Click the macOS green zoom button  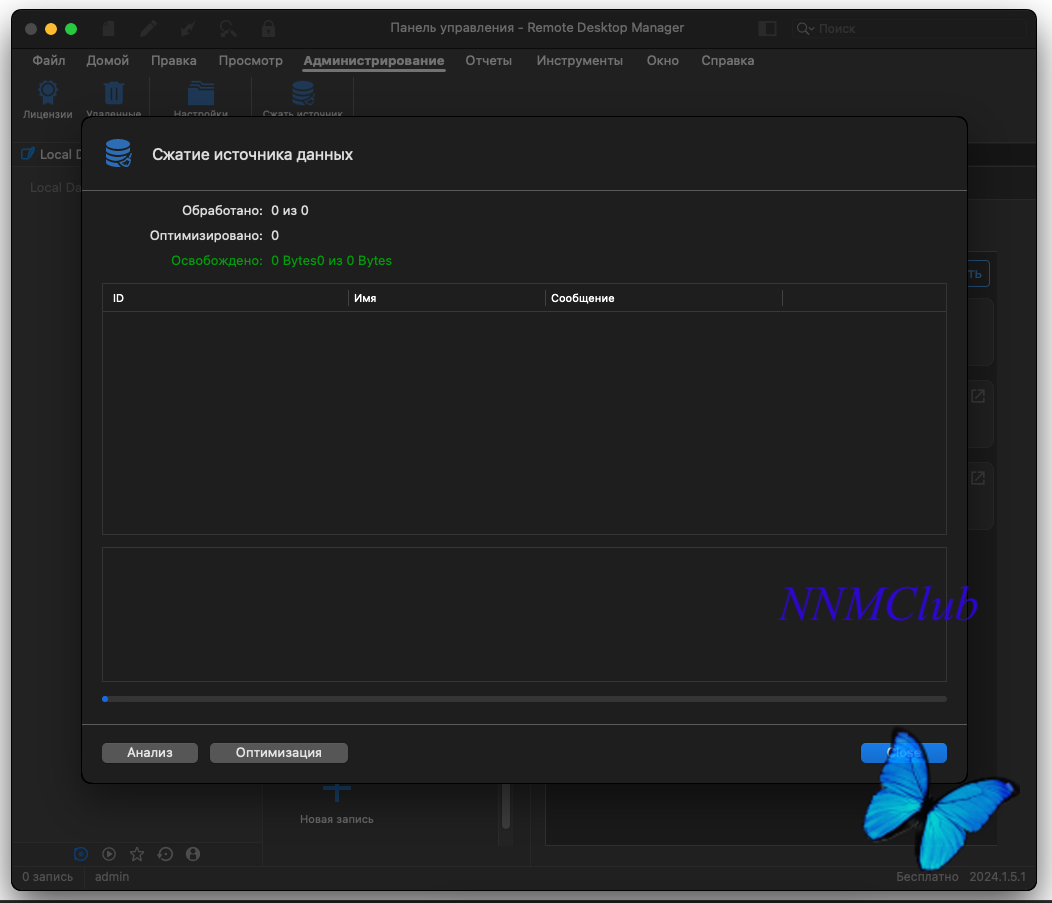point(71,29)
